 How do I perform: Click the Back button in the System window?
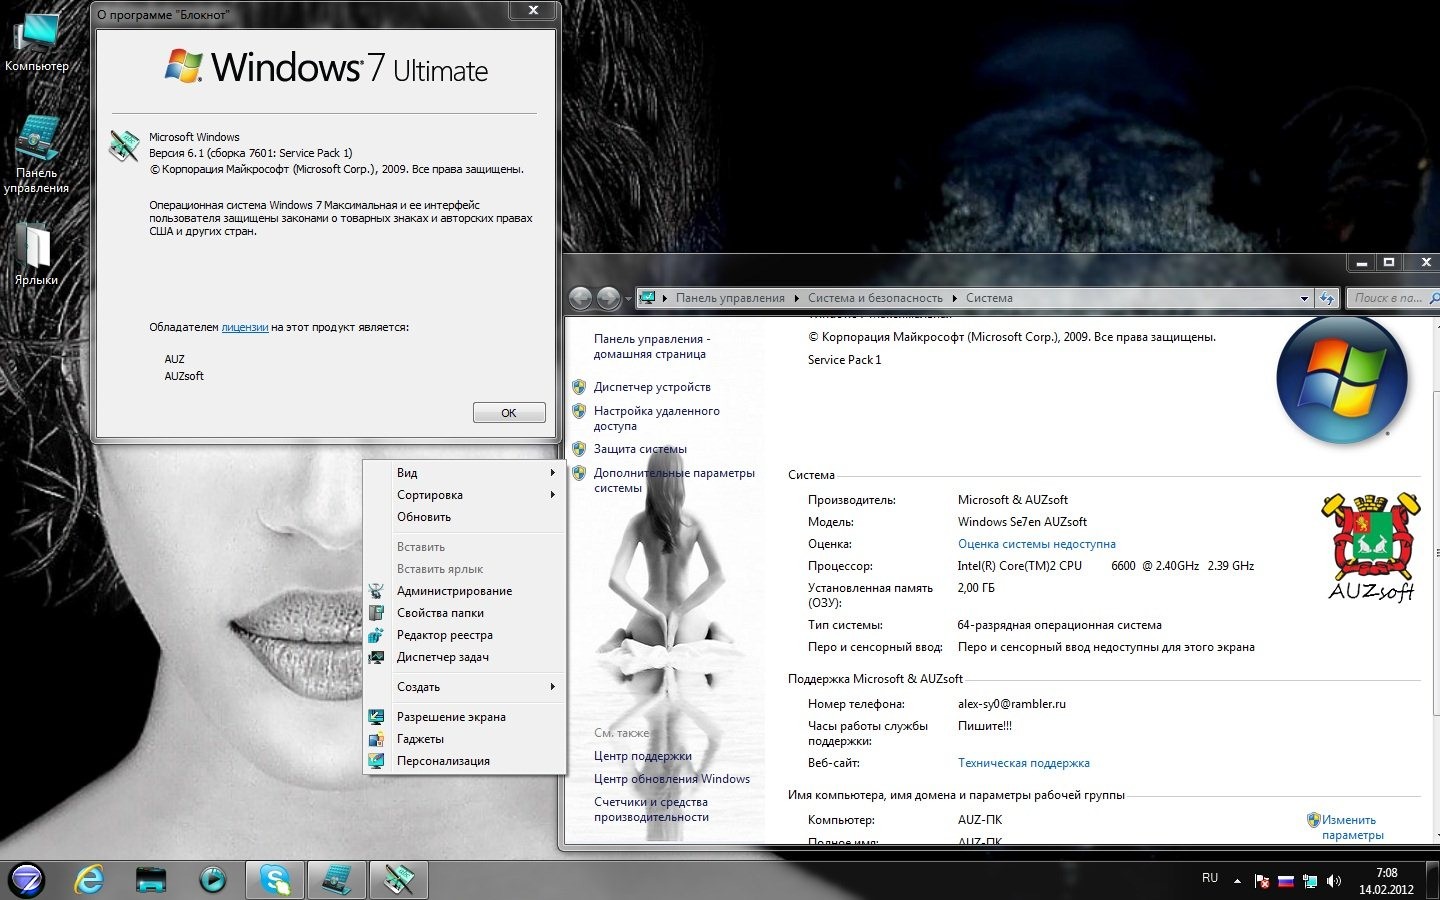580,298
